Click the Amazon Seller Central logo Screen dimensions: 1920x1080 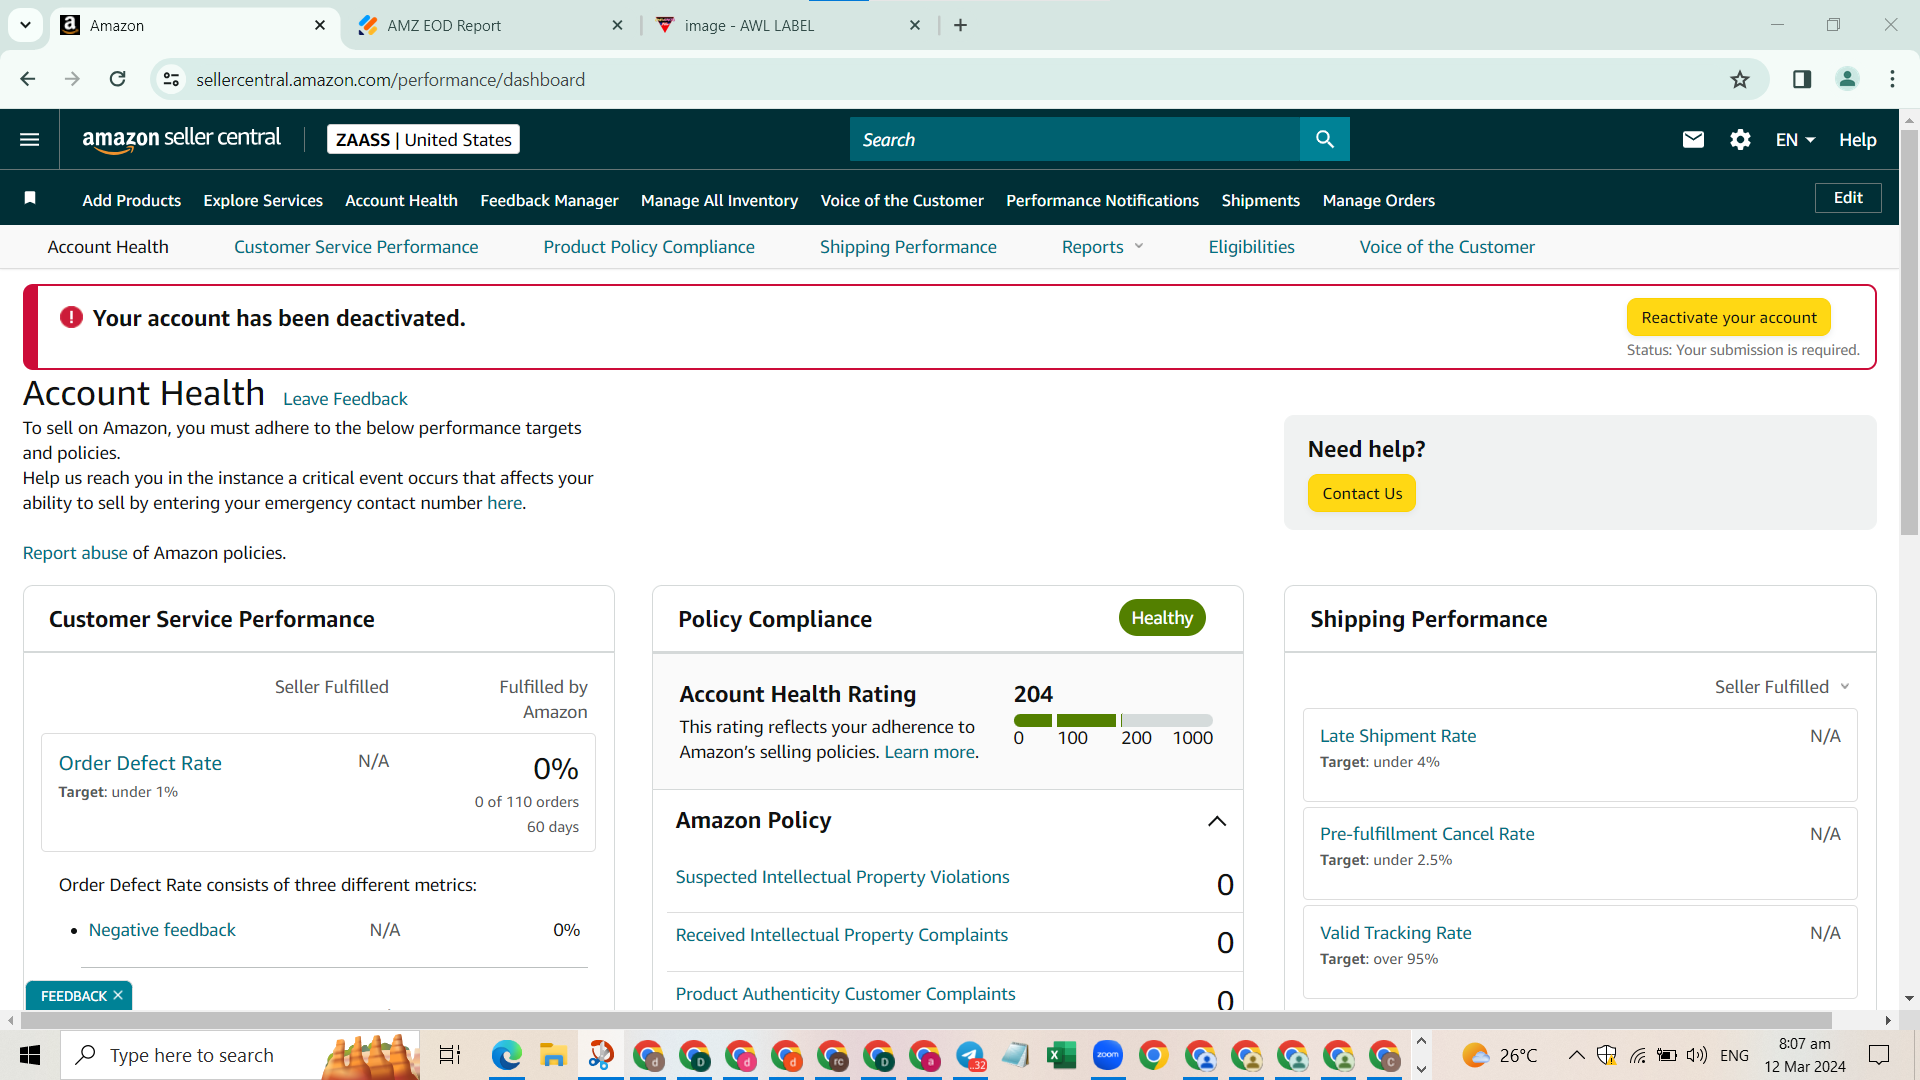tap(181, 140)
